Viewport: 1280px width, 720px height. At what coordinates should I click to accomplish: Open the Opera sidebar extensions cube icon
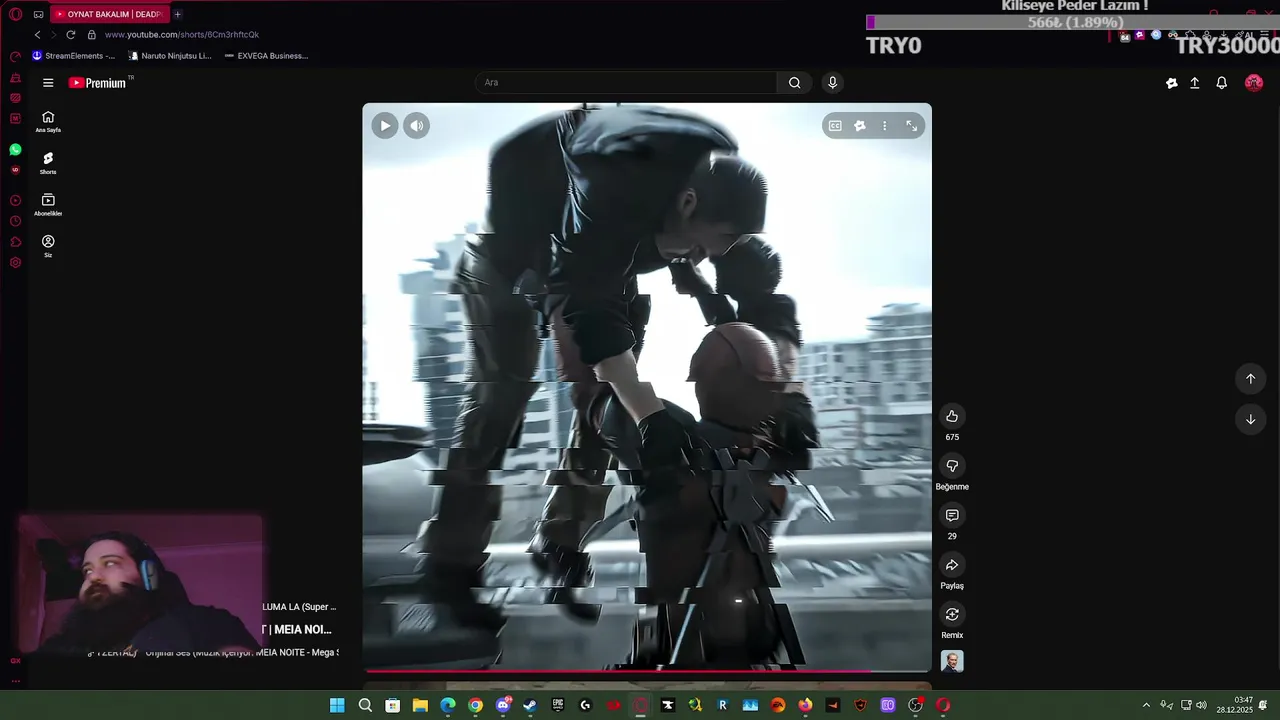[x=15, y=242]
